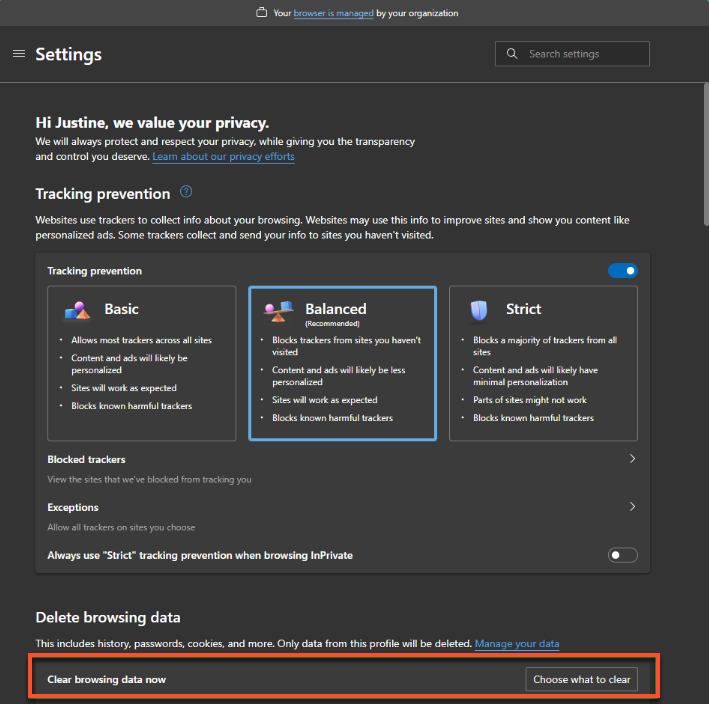Enable Always use Strict InPrivate toggle
The height and width of the screenshot is (704, 709).
[x=623, y=555]
